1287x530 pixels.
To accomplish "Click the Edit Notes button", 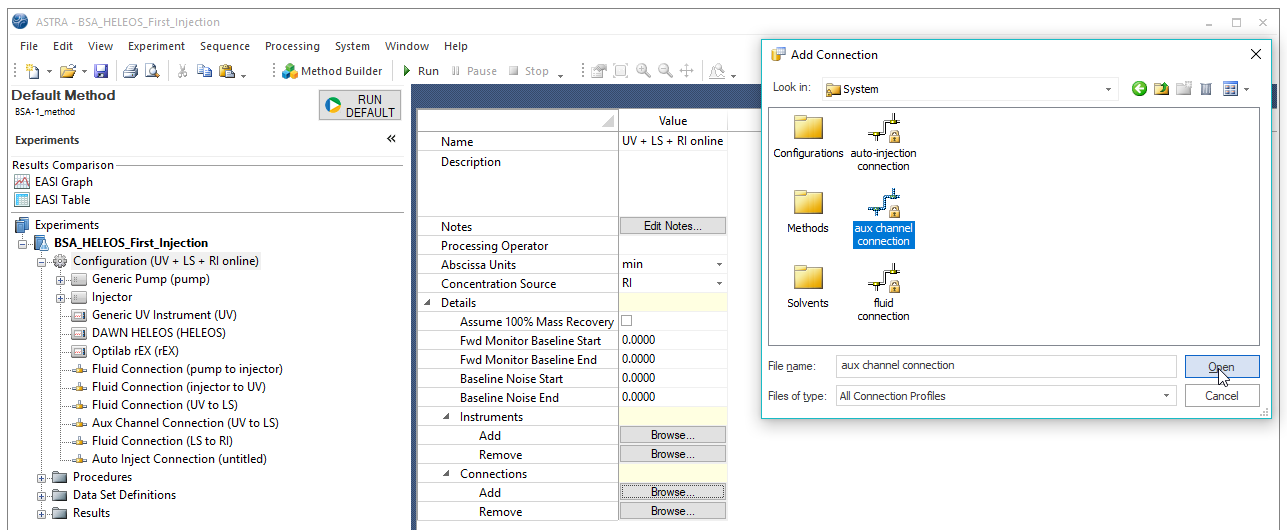I will pyautogui.click(x=672, y=226).
